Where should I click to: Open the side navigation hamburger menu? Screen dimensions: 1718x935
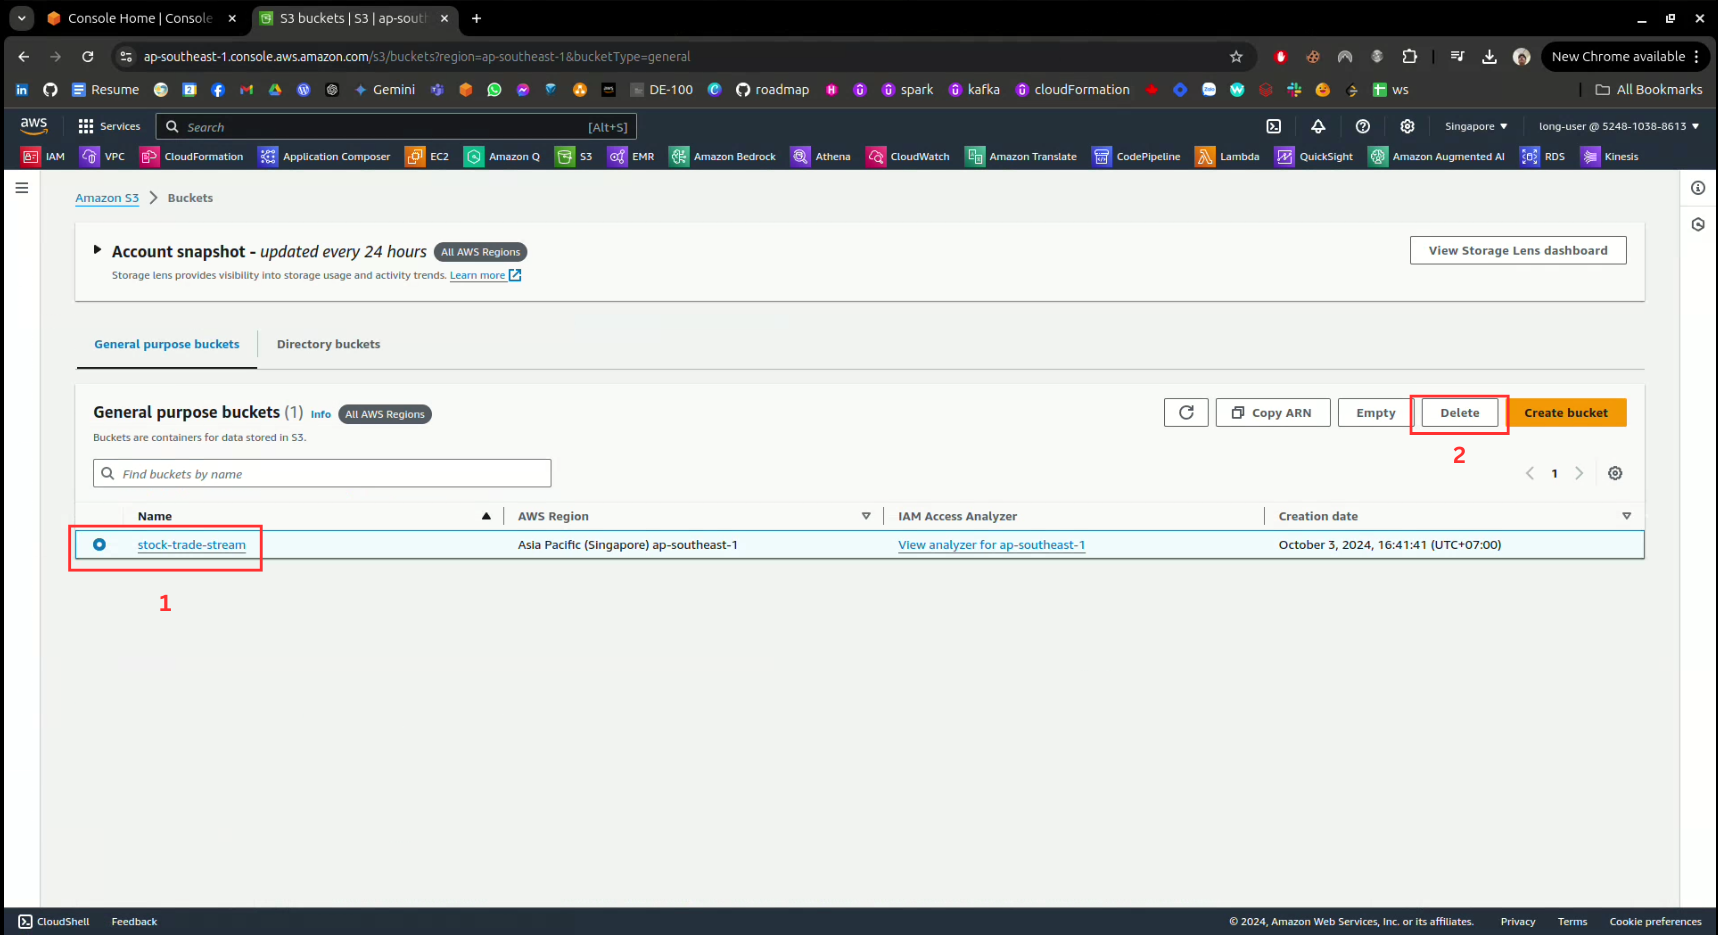21,188
